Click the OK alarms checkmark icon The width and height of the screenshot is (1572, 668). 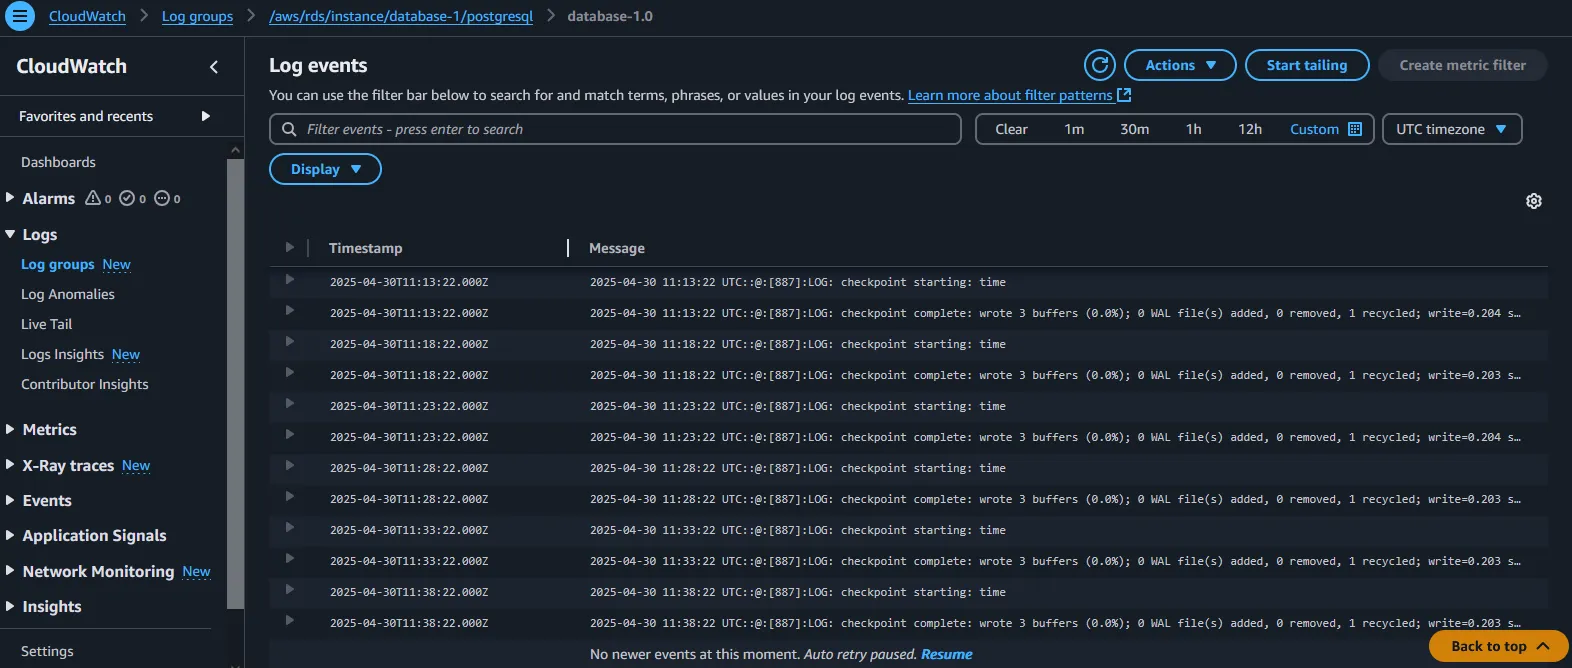[x=127, y=198]
